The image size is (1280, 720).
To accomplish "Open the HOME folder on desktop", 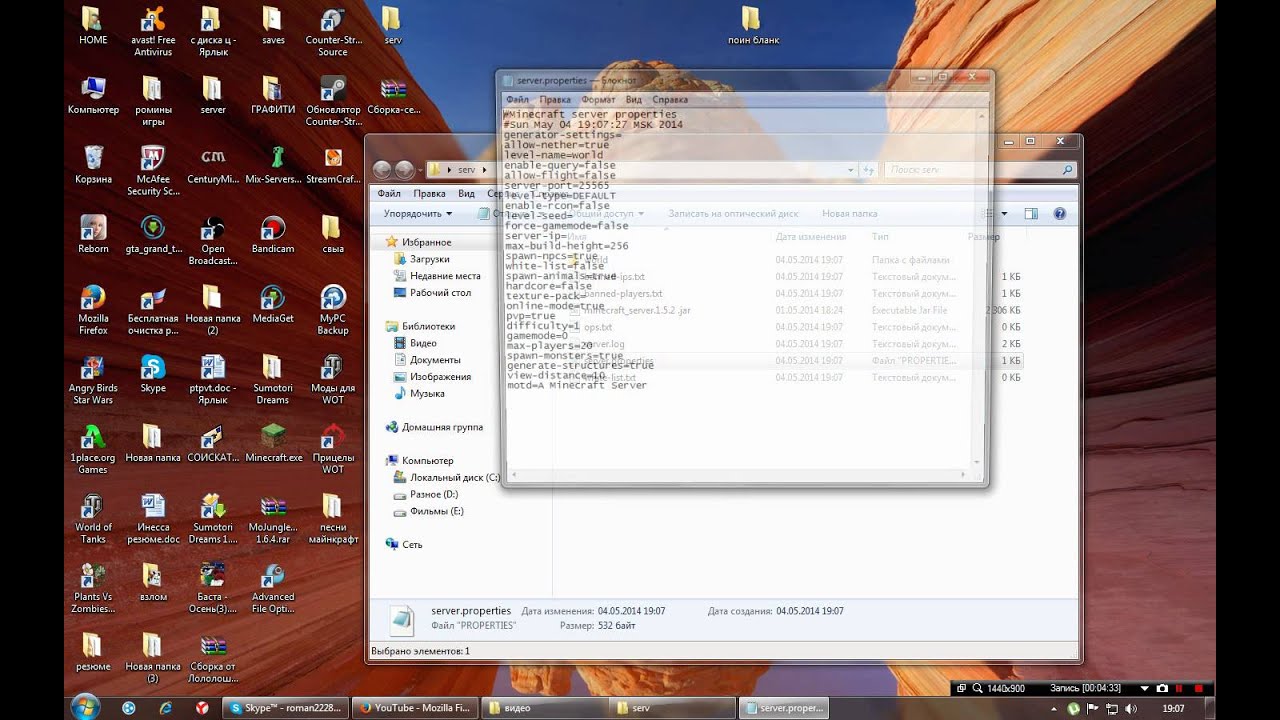I will click(x=93, y=26).
